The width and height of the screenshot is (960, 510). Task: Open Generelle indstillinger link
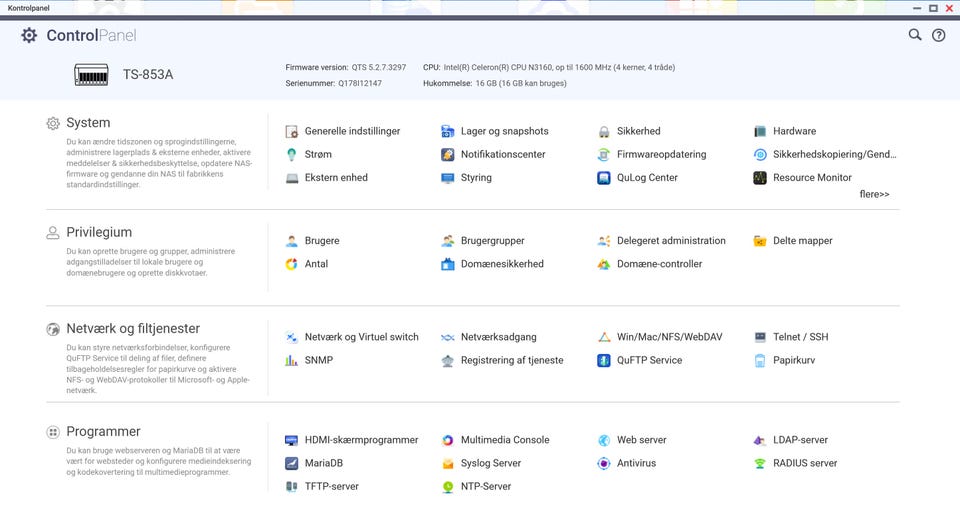[x=352, y=131]
